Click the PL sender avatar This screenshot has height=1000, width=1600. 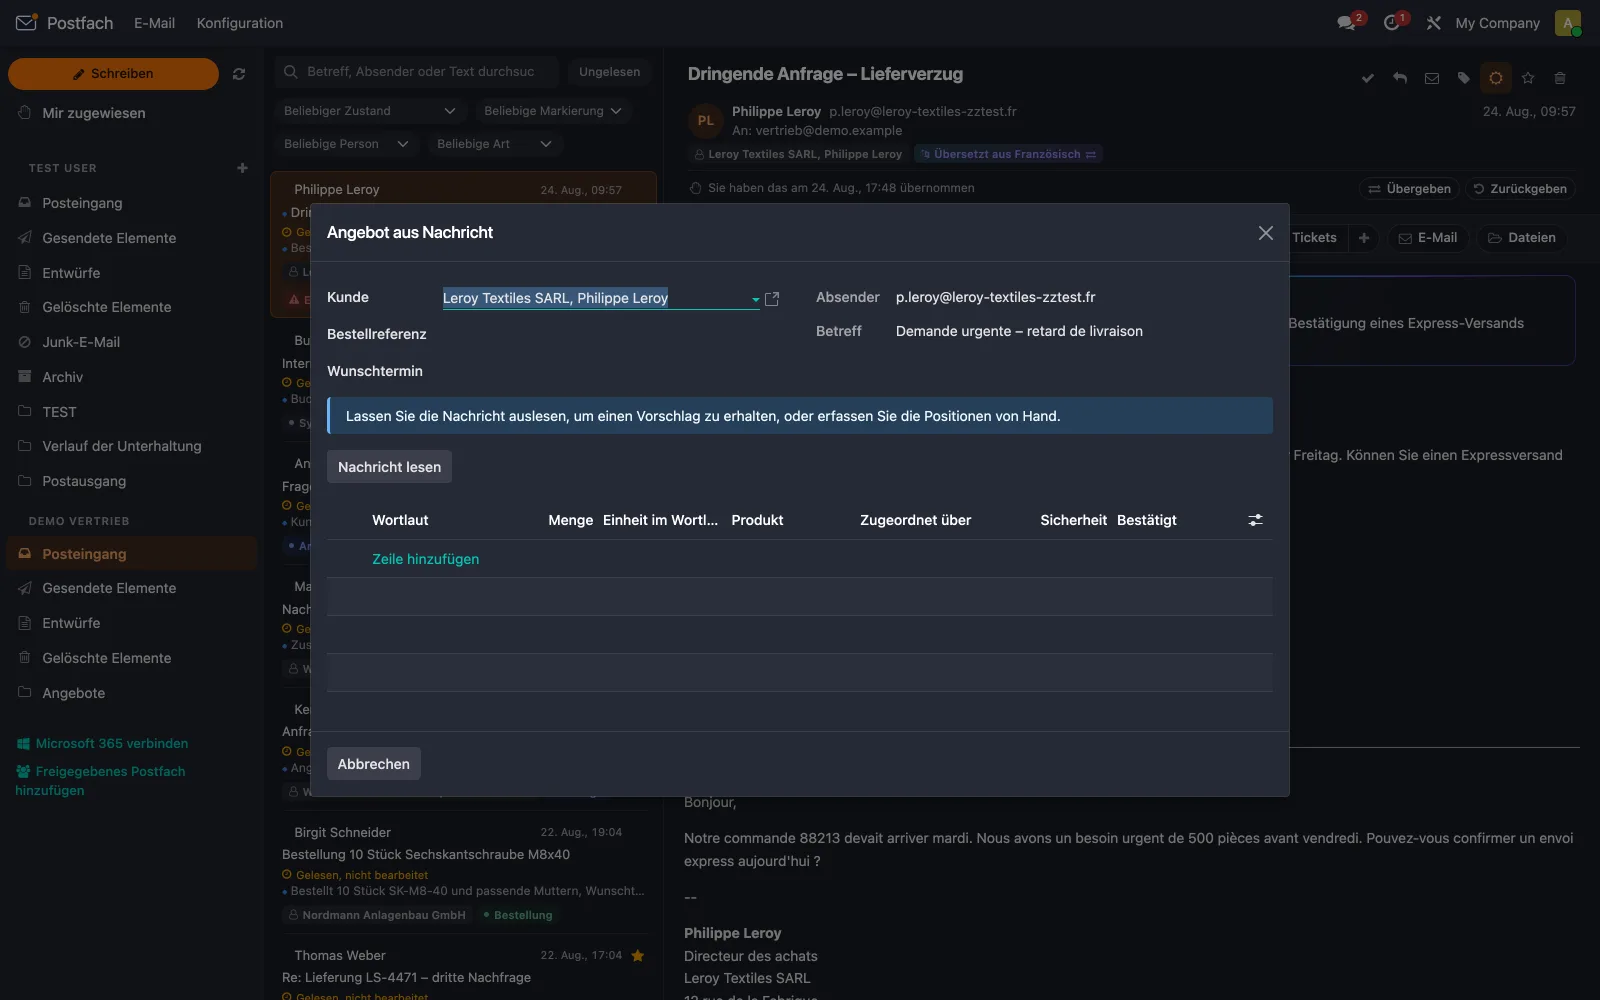[706, 121]
